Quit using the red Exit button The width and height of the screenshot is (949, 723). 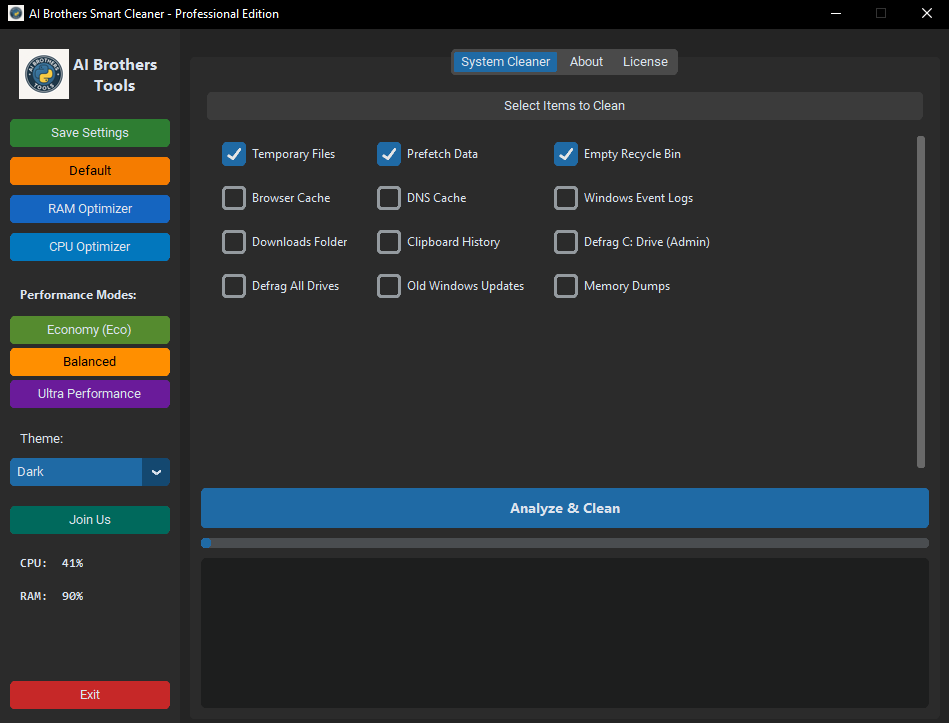pyautogui.click(x=90, y=695)
